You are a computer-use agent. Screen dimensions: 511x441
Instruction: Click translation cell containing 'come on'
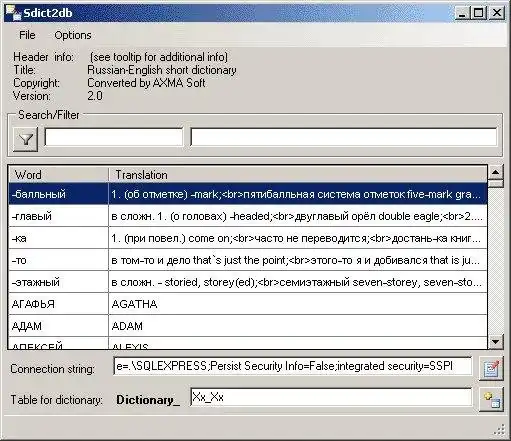click(x=298, y=238)
